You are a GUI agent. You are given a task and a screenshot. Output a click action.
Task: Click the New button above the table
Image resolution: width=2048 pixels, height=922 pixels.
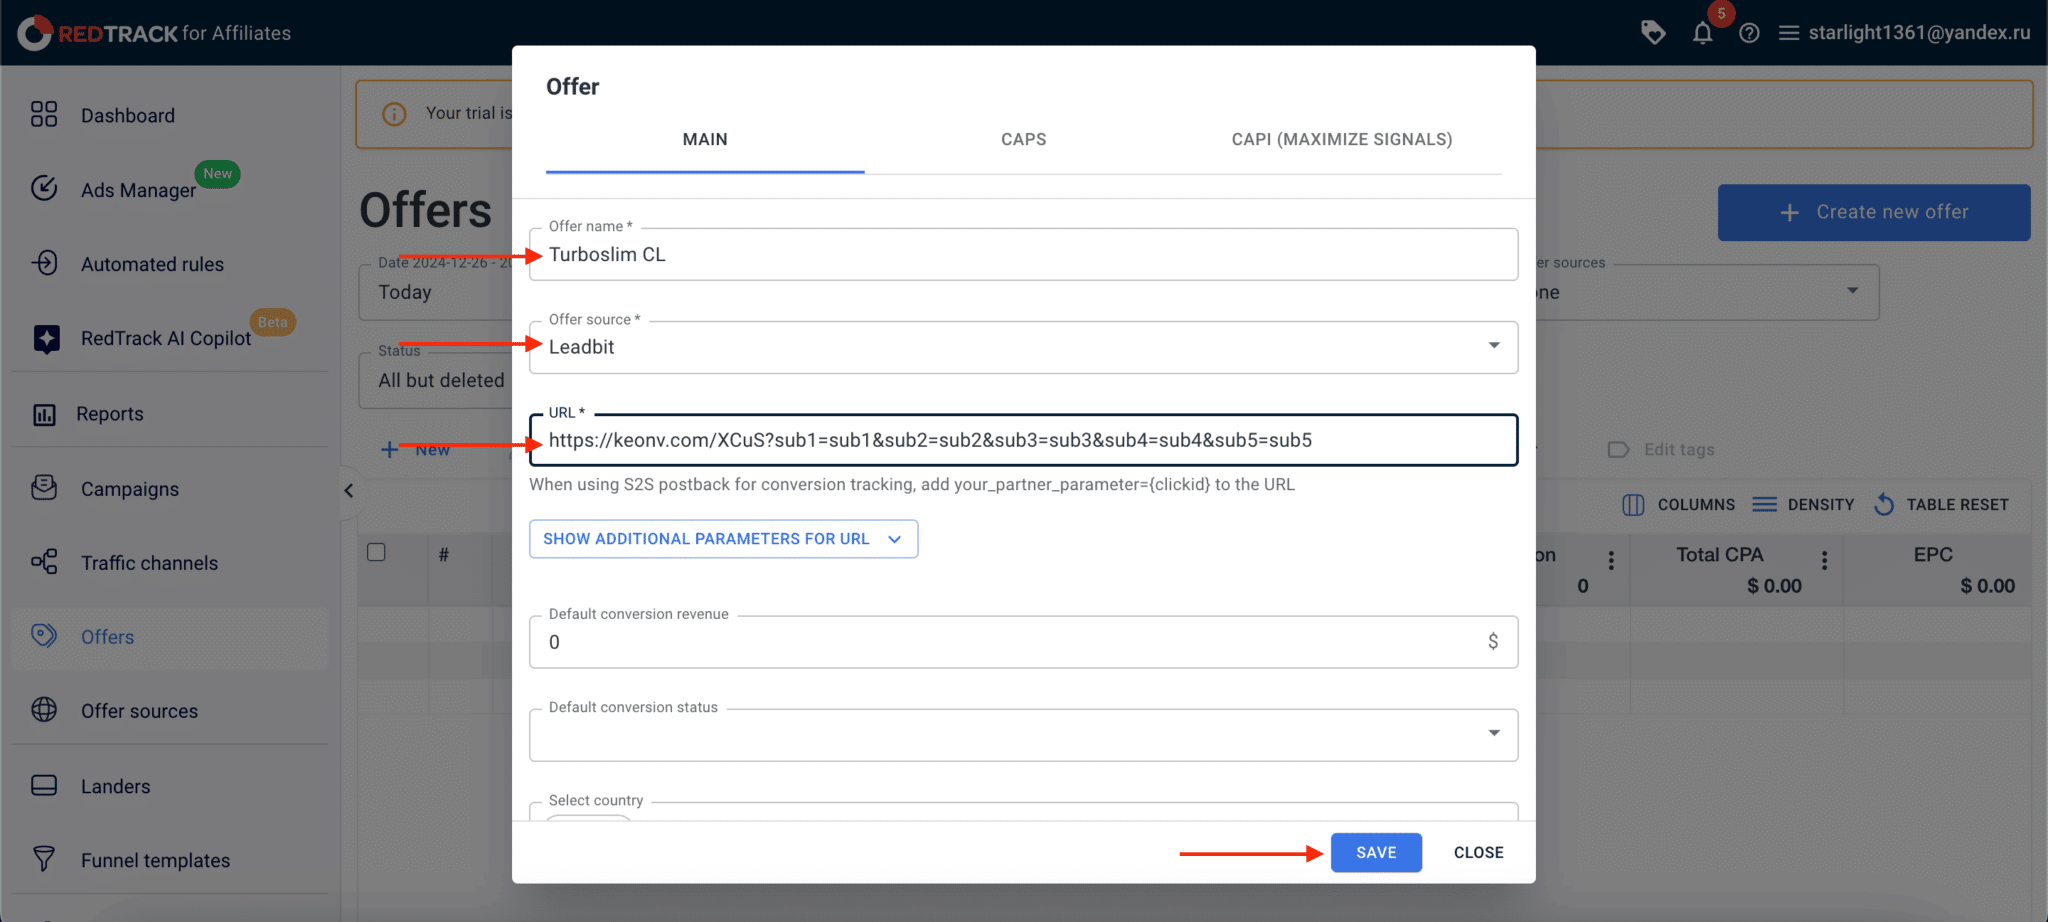pyautogui.click(x=417, y=450)
